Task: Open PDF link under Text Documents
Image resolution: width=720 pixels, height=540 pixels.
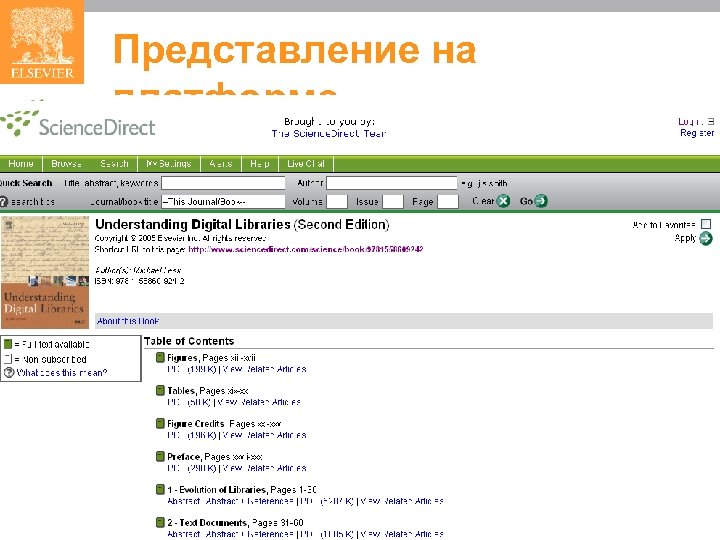Action: coord(327,534)
